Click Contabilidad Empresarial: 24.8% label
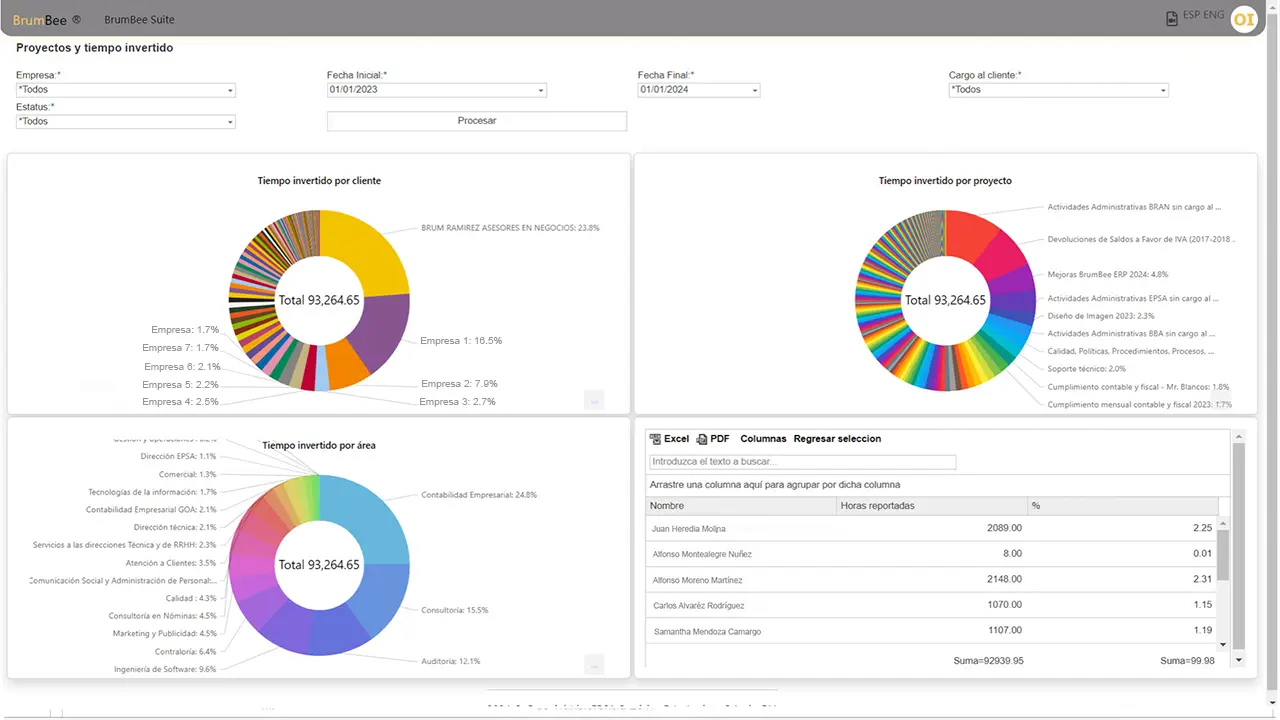Viewport: 1280px width, 720px height. click(x=479, y=495)
